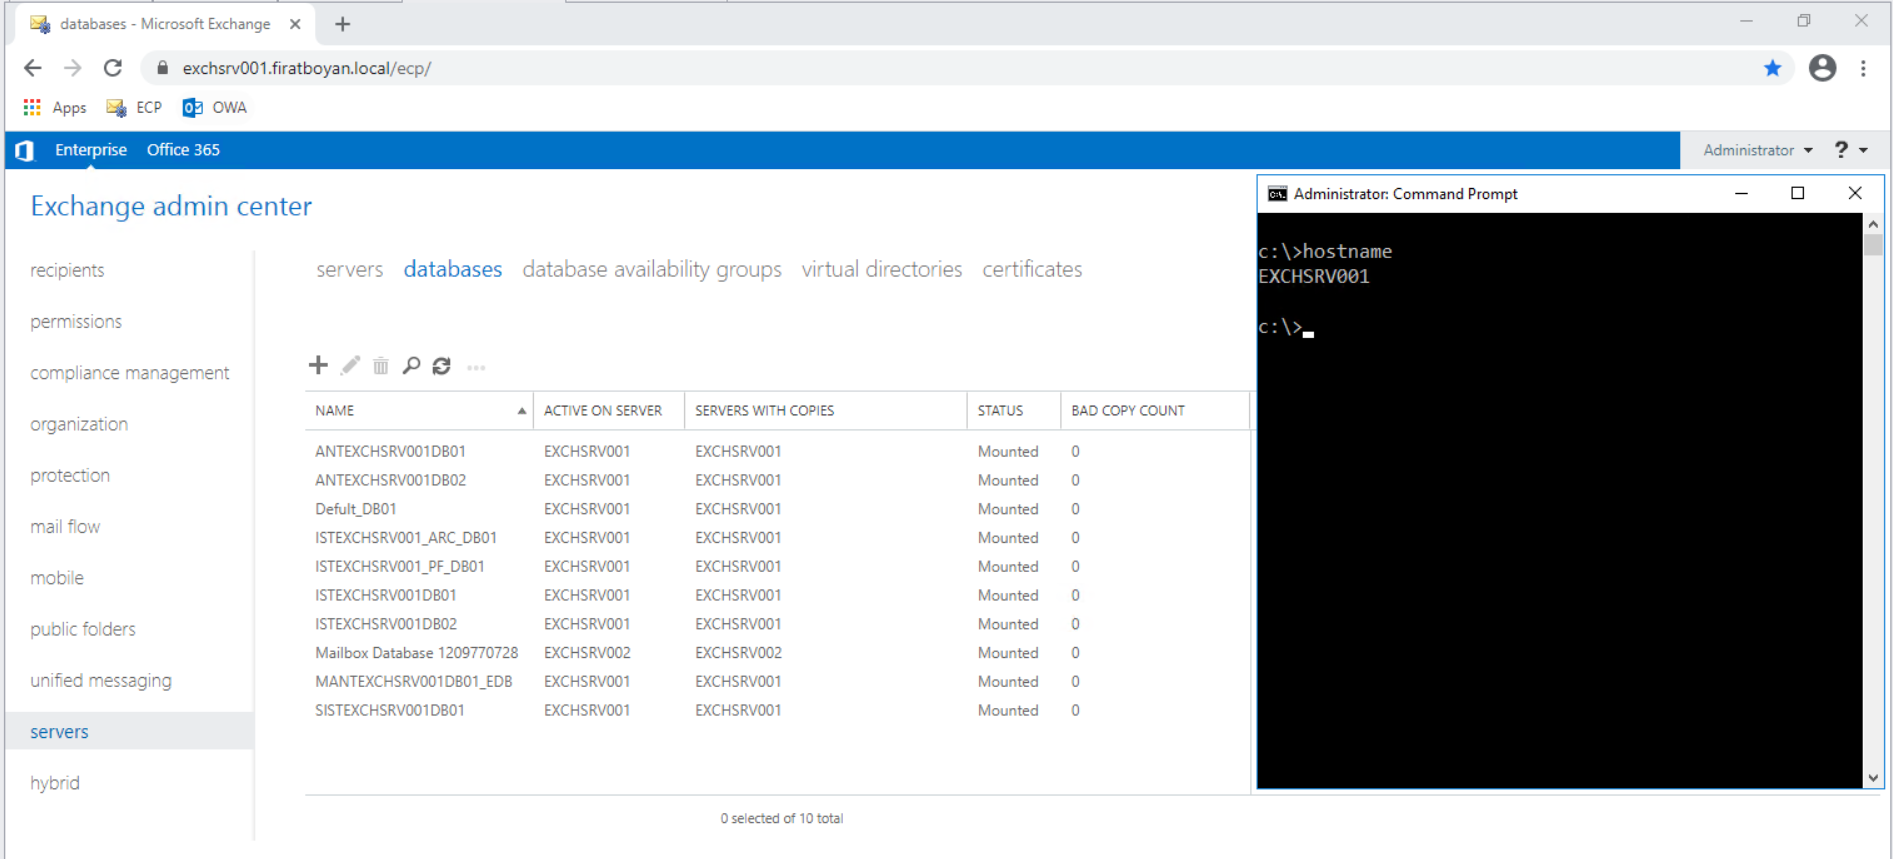Open the help question mark menu
The width and height of the screenshot is (1893, 859).
[1851, 150]
